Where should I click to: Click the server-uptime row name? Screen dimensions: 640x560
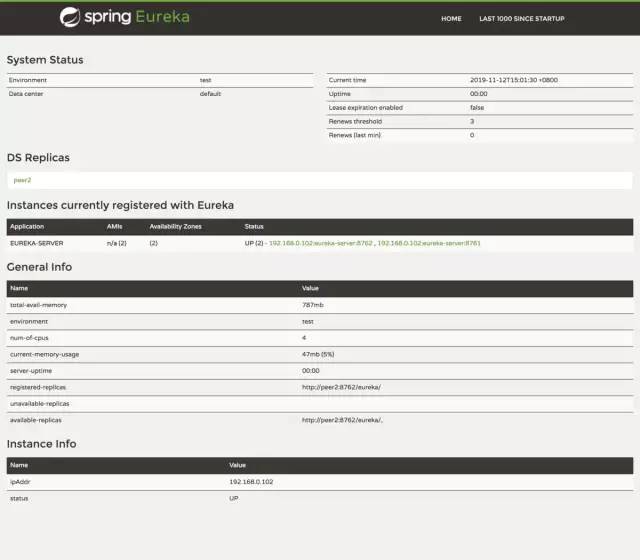tap(31, 371)
